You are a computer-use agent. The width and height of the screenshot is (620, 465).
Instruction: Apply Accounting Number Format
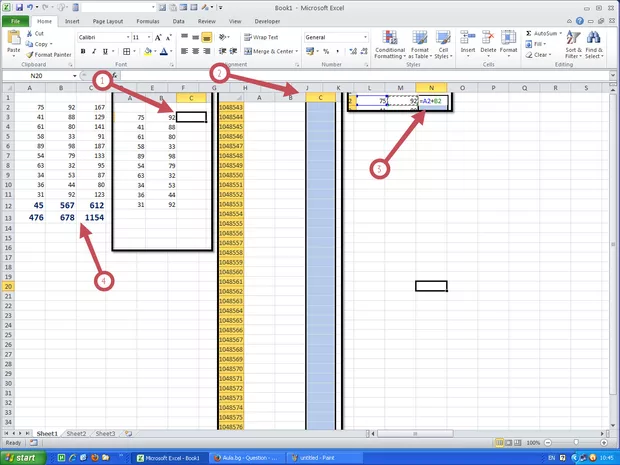click(x=310, y=51)
